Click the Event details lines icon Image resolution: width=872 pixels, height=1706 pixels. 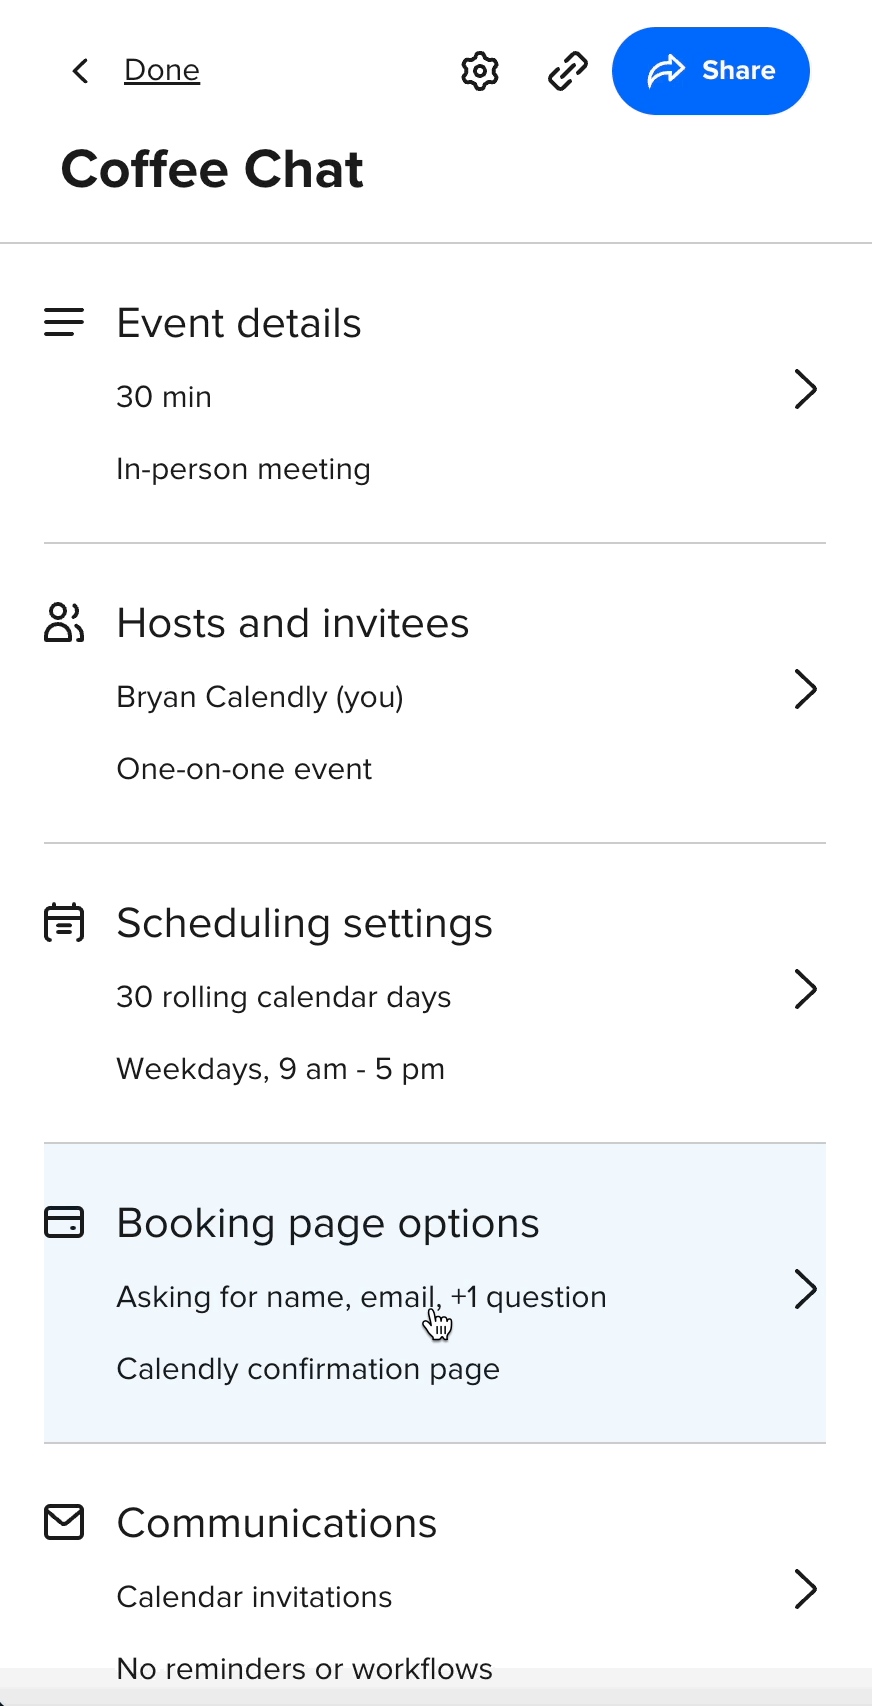pyautogui.click(x=64, y=323)
